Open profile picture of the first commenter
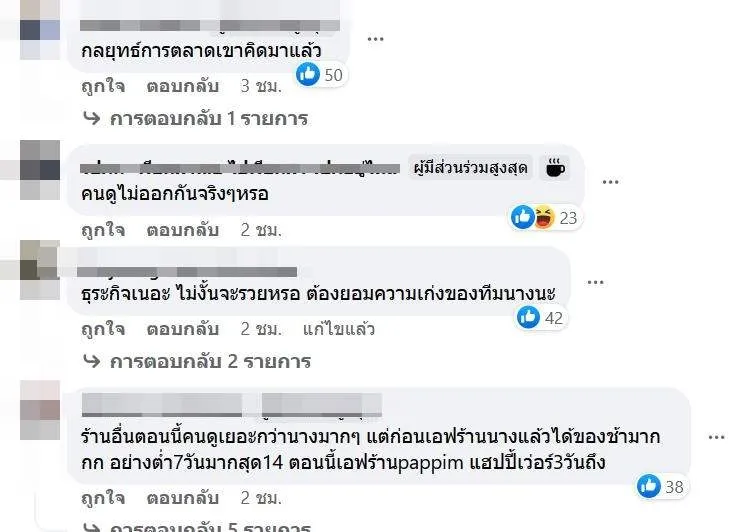This screenshot has height=532, width=739. pos(40,30)
